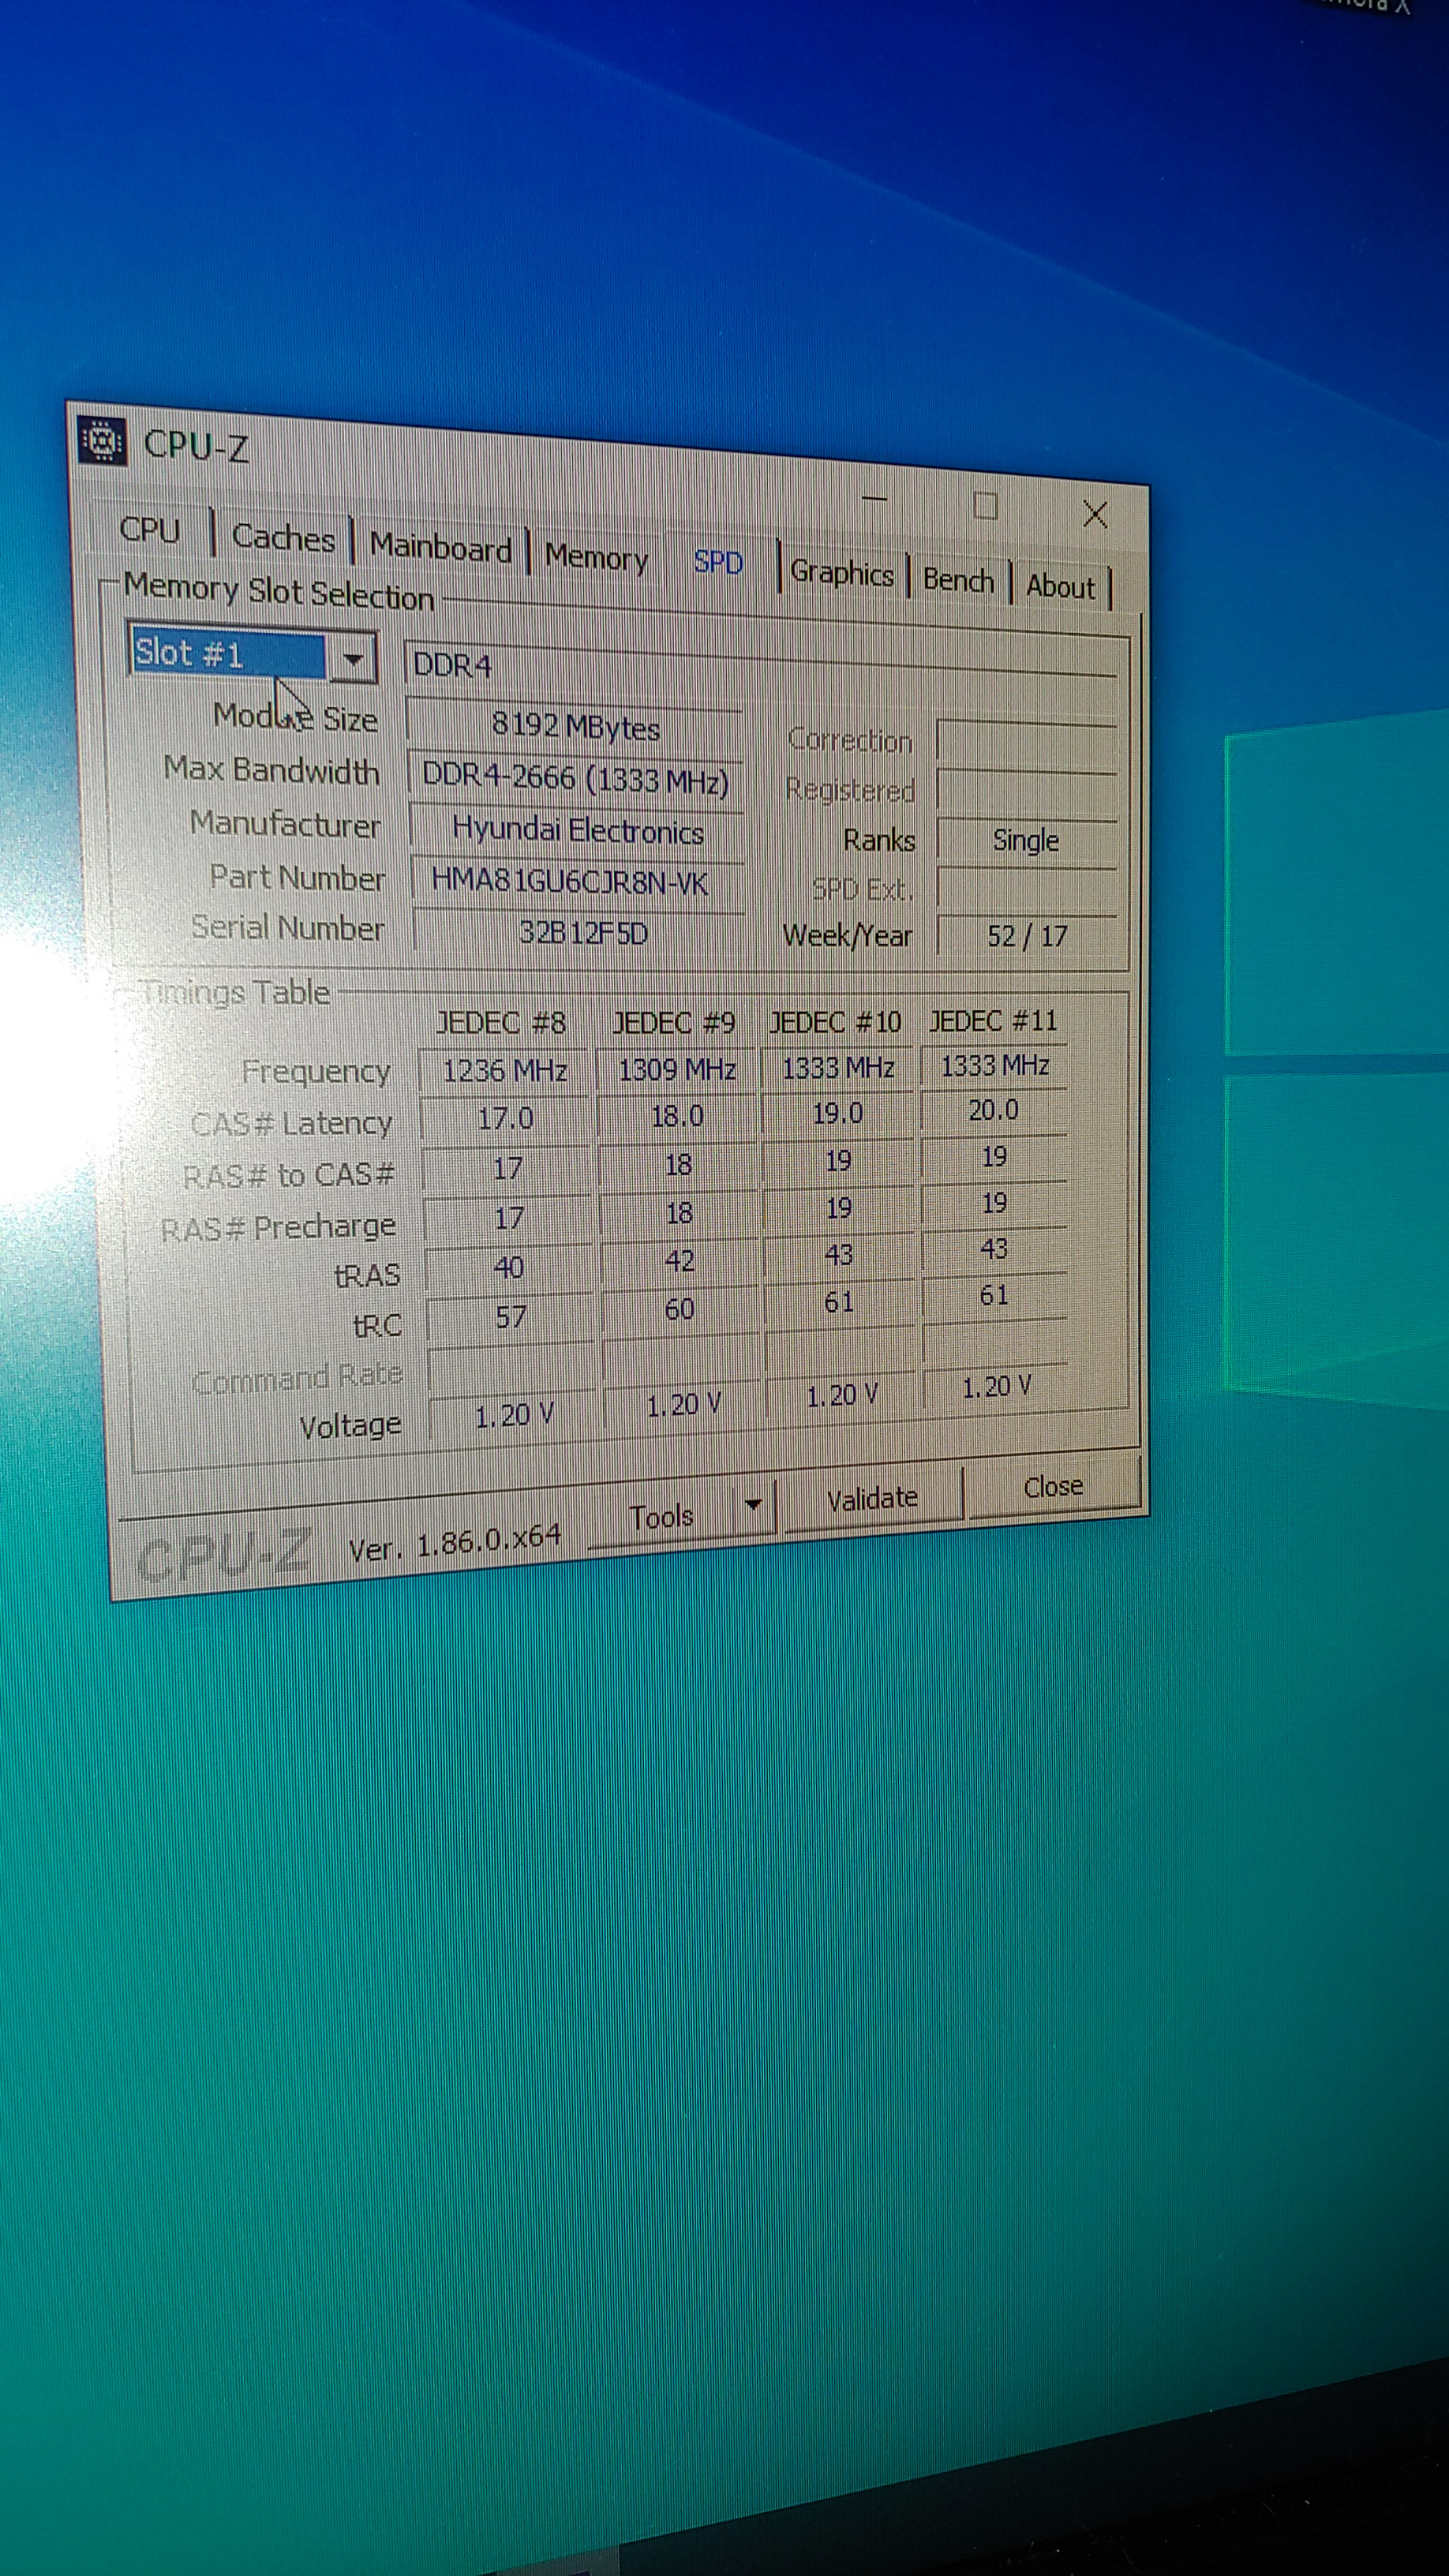Click the Hyundai Electronics manufacturer value
The width and height of the screenshot is (1449, 2576).
click(578, 830)
